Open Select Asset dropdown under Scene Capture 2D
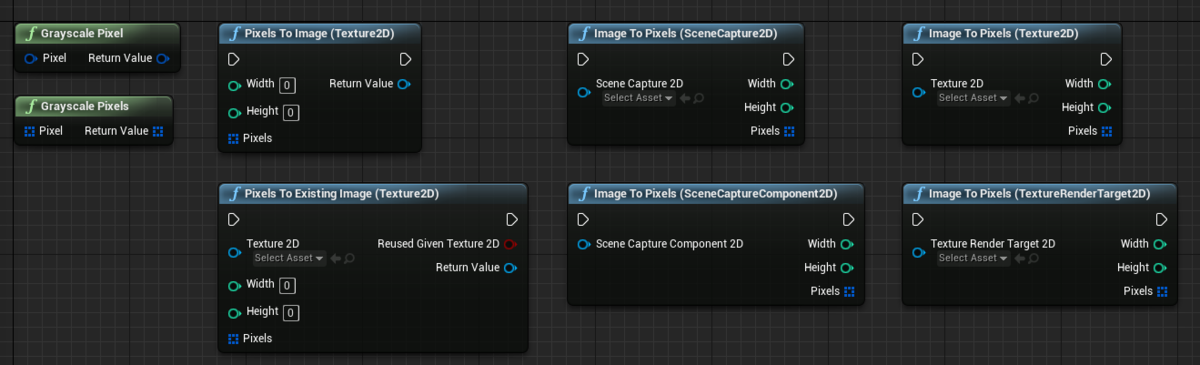The height and width of the screenshot is (365, 1200). [638, 98]
